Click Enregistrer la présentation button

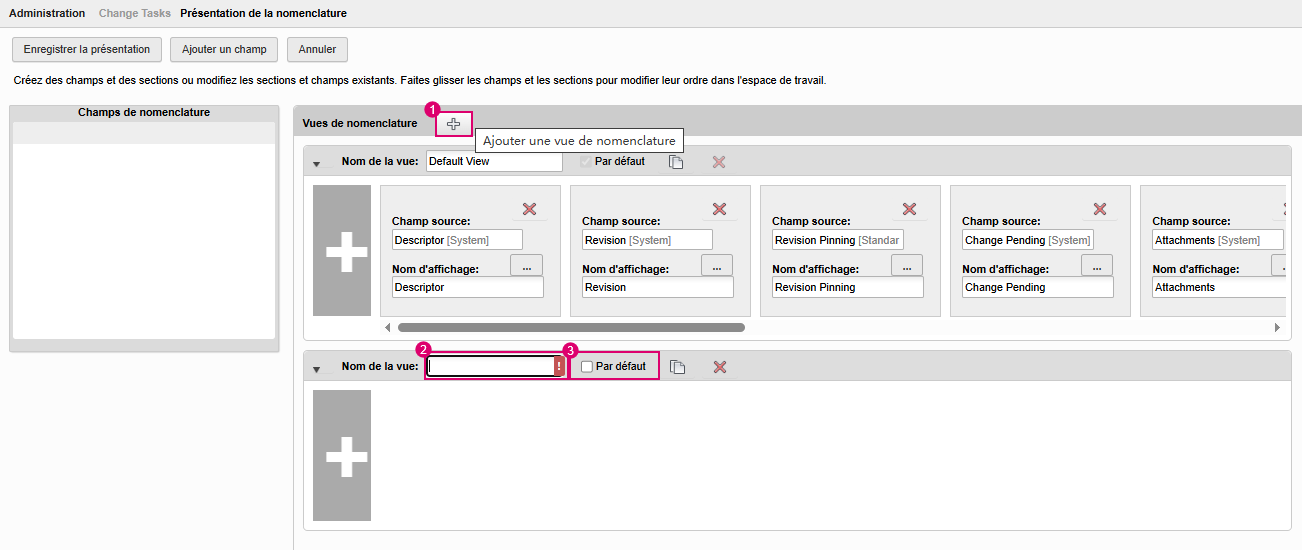point(87,49)
